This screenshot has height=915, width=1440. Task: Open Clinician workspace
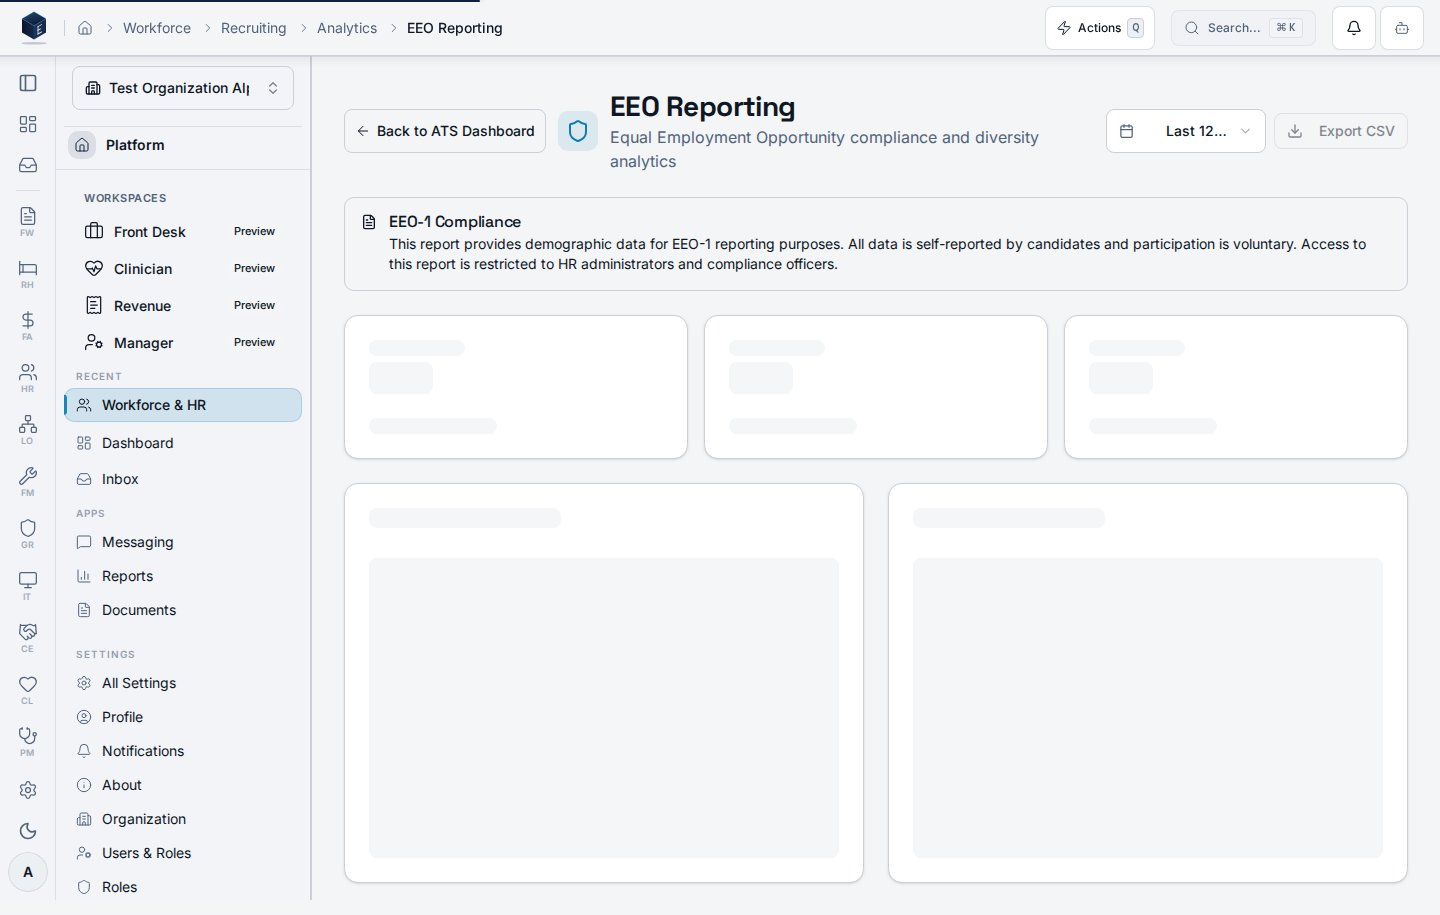point(183,269)
